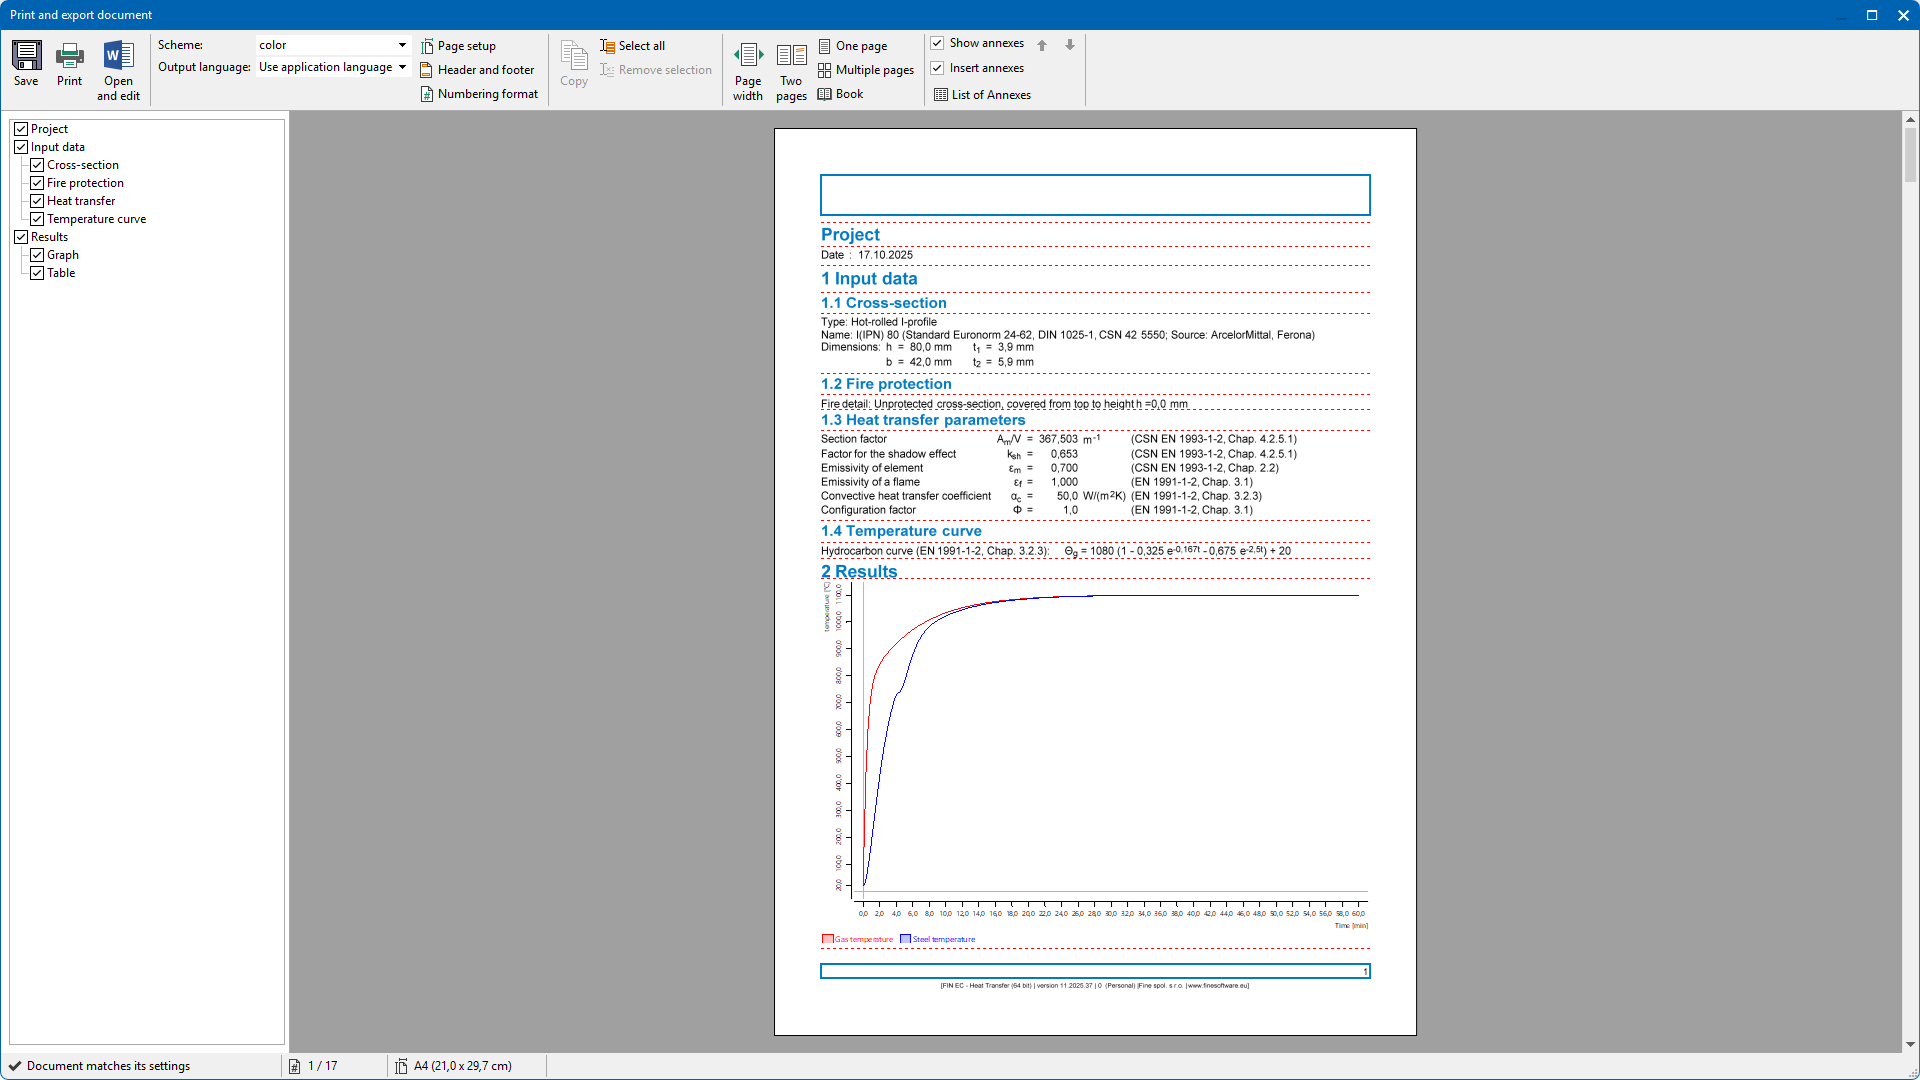
Task: Open the Output language dropdown
Action: tap(402, 67)
